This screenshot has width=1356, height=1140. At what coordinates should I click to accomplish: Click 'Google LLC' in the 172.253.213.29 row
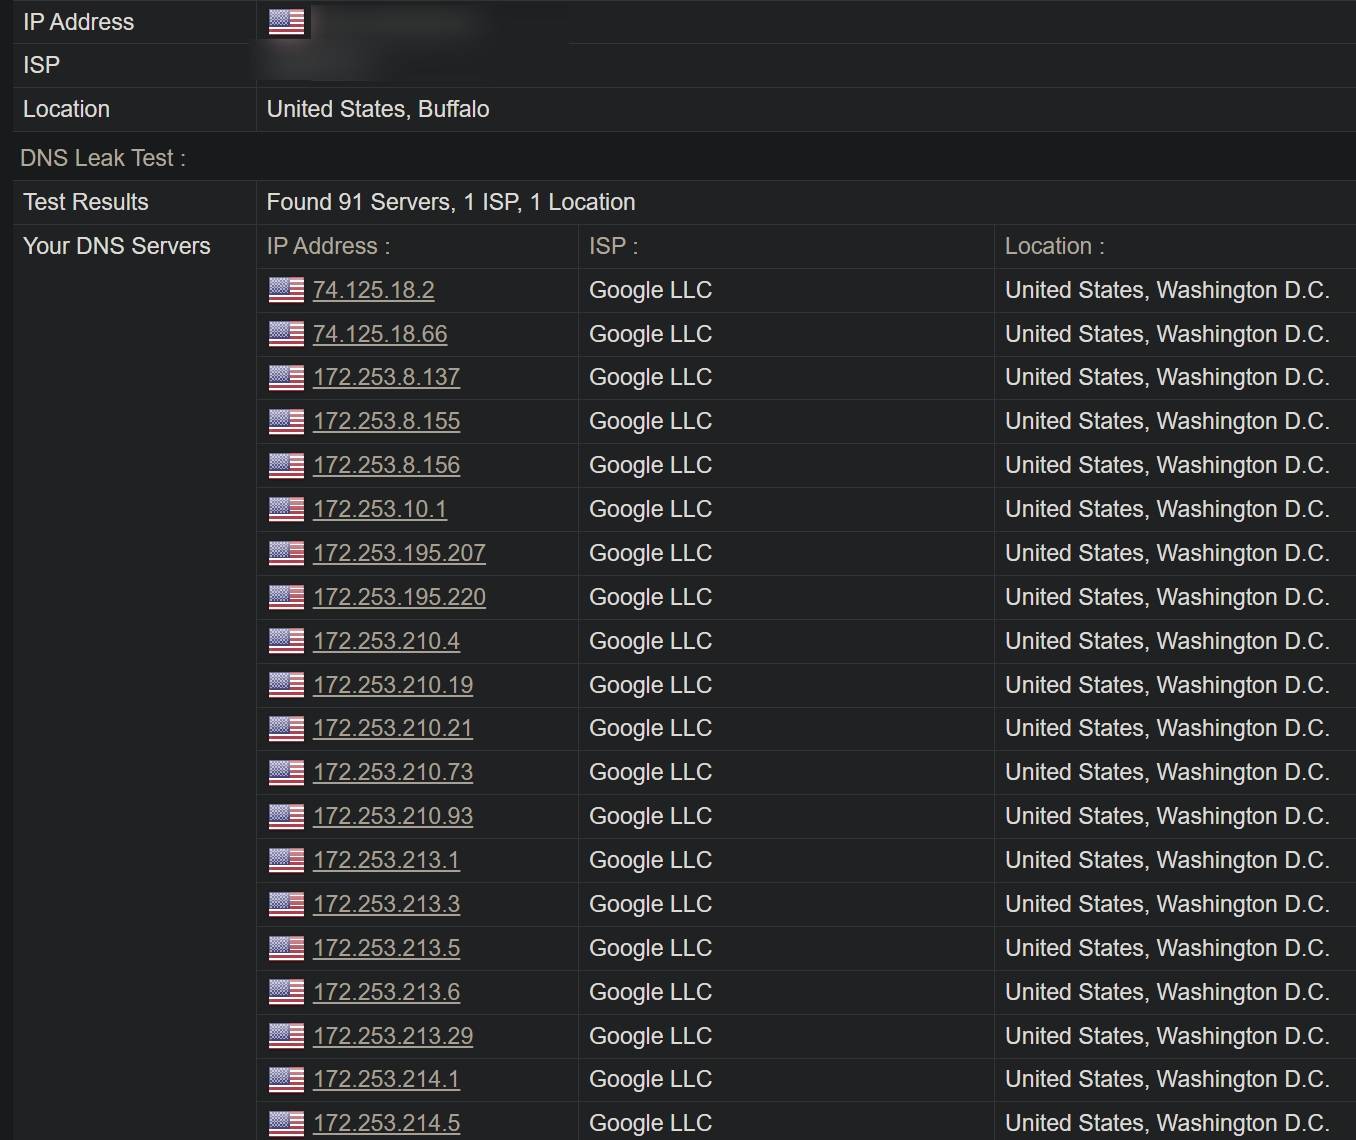click(x=651, y=1036)
